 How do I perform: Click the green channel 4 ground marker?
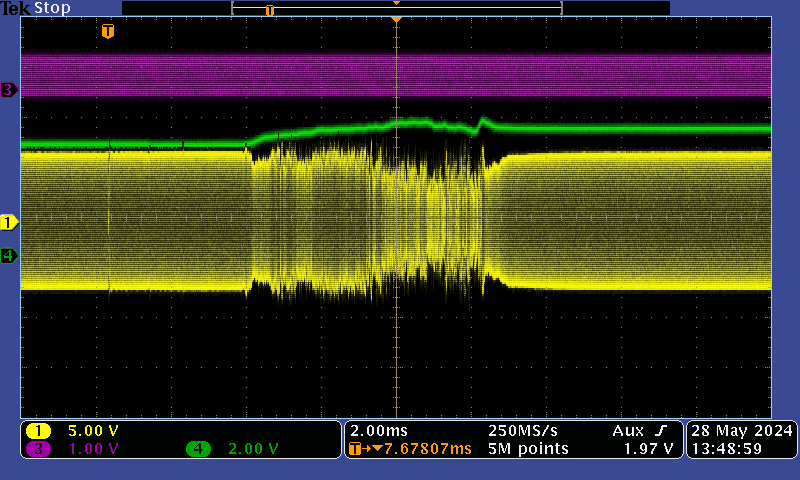(9, 256)
